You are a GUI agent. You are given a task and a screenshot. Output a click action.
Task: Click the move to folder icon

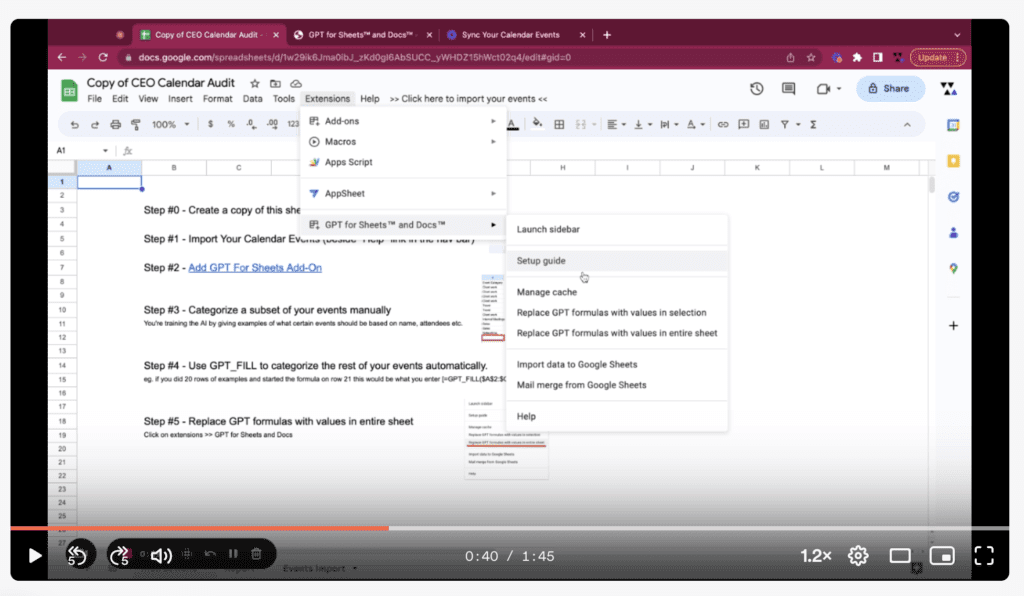tap(275, 84)
